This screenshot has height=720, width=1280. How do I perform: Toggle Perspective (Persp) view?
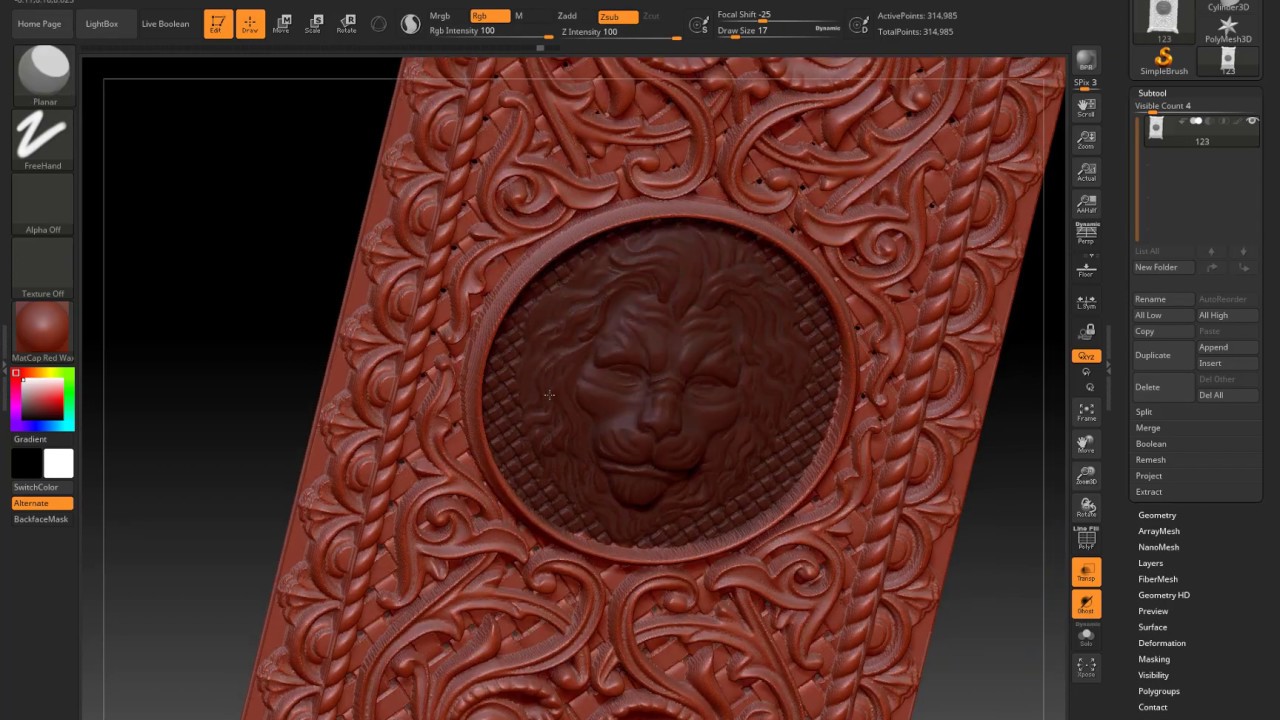pos(1086,233)
